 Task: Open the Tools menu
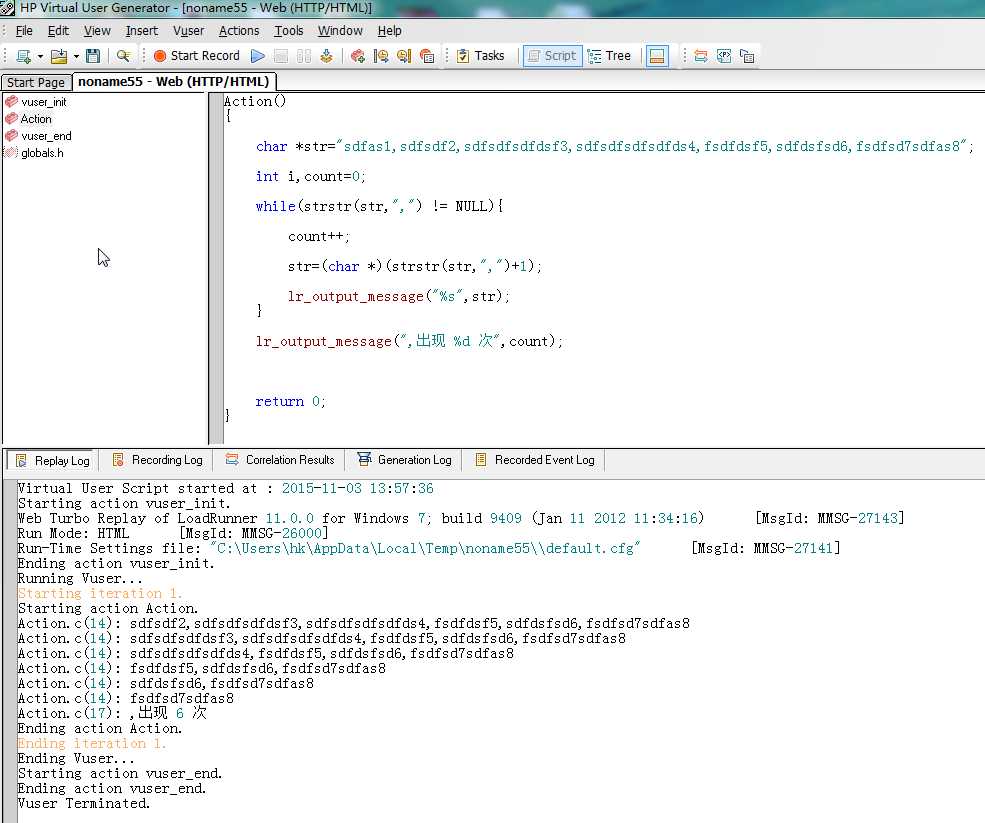289,31
